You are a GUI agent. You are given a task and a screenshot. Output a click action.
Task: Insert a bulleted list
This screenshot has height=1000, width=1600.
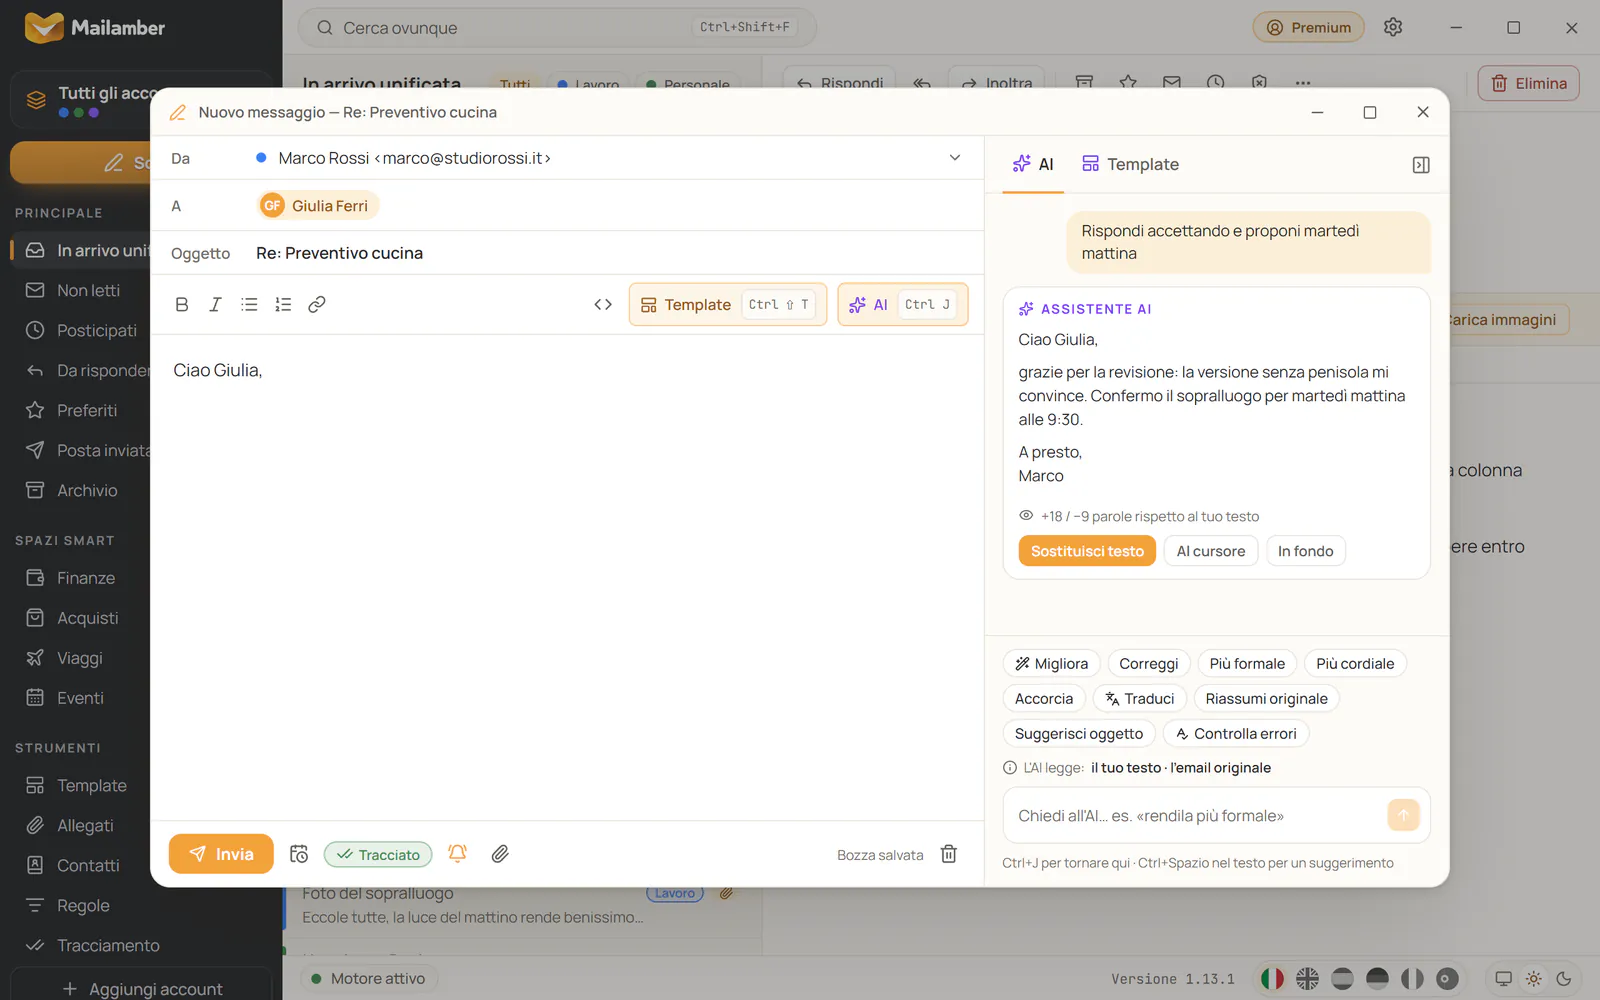249,305
